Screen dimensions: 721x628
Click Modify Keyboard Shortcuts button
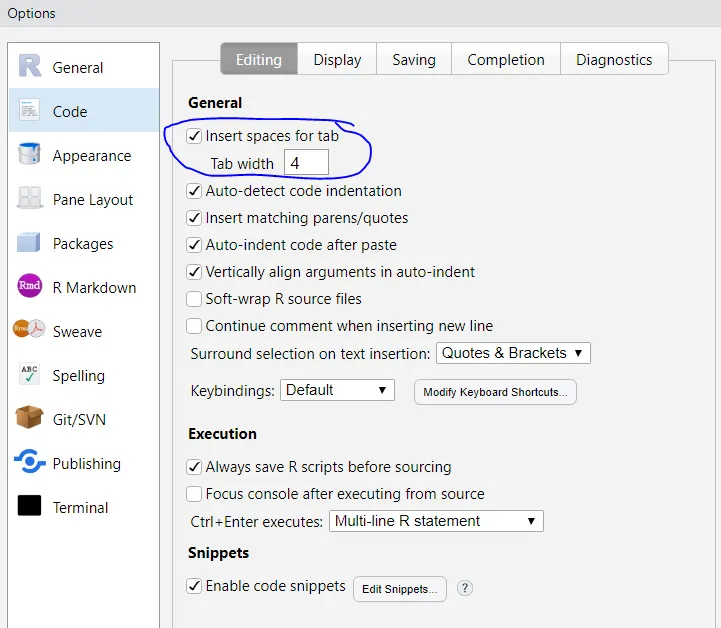click(495, 392)
